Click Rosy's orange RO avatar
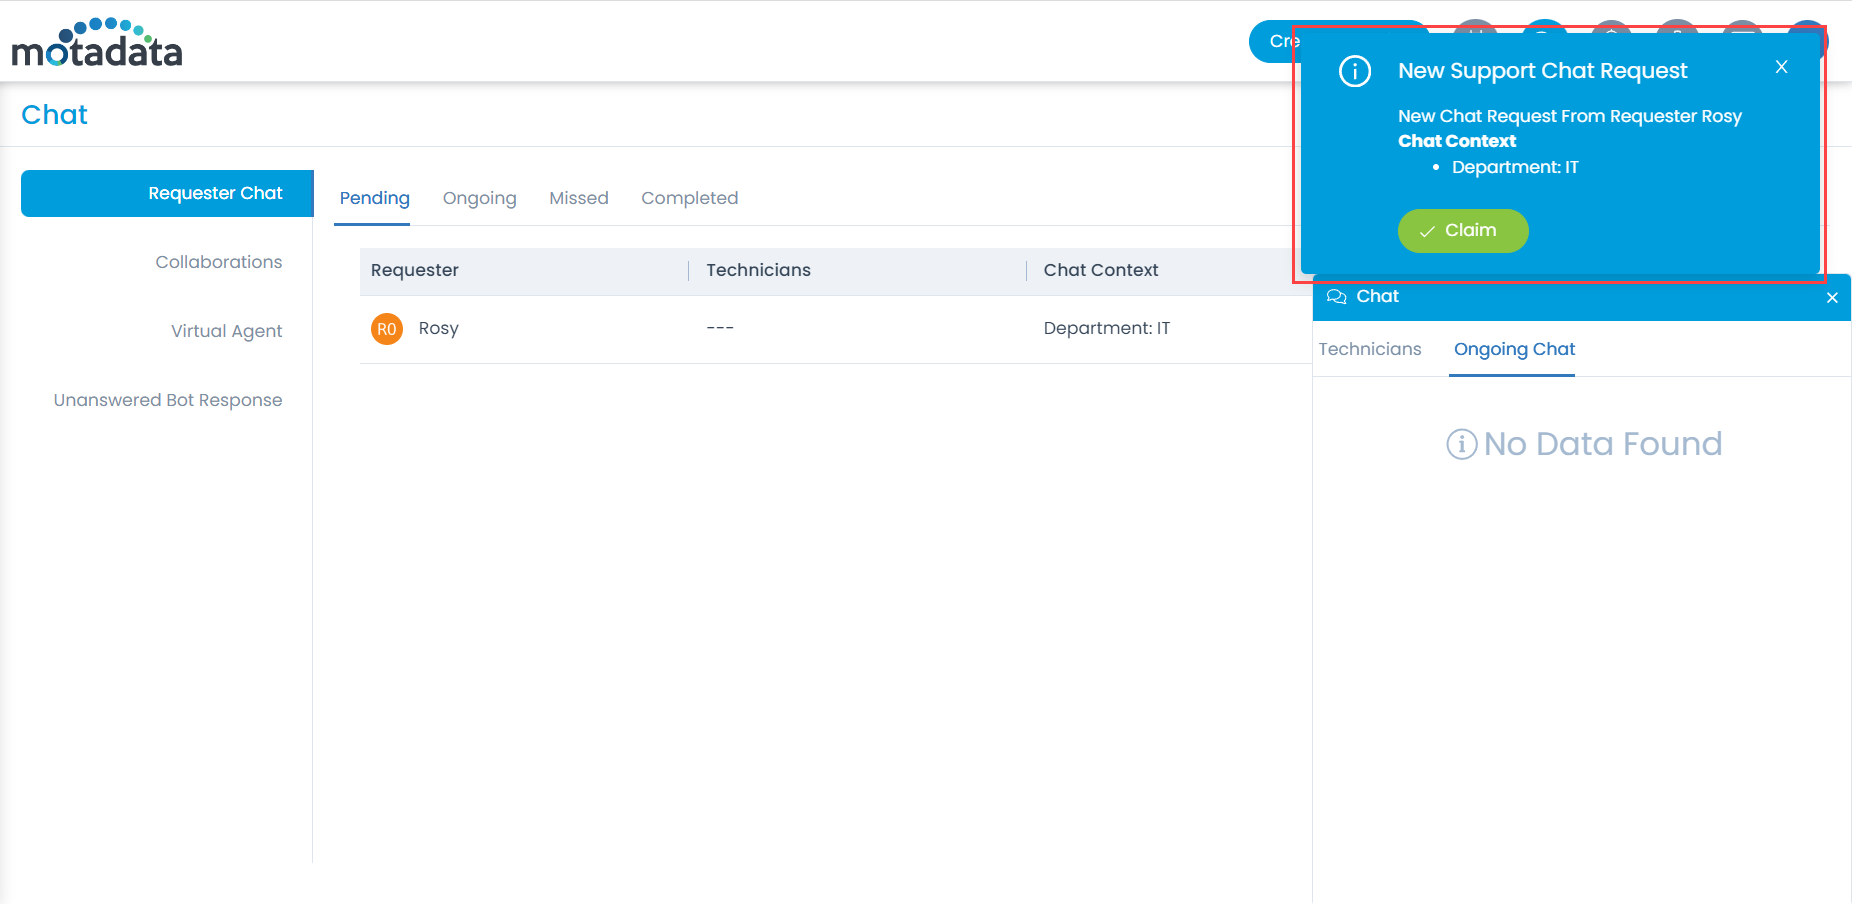The height and width of the screenshot is (904, 1852). coord(387,329)
